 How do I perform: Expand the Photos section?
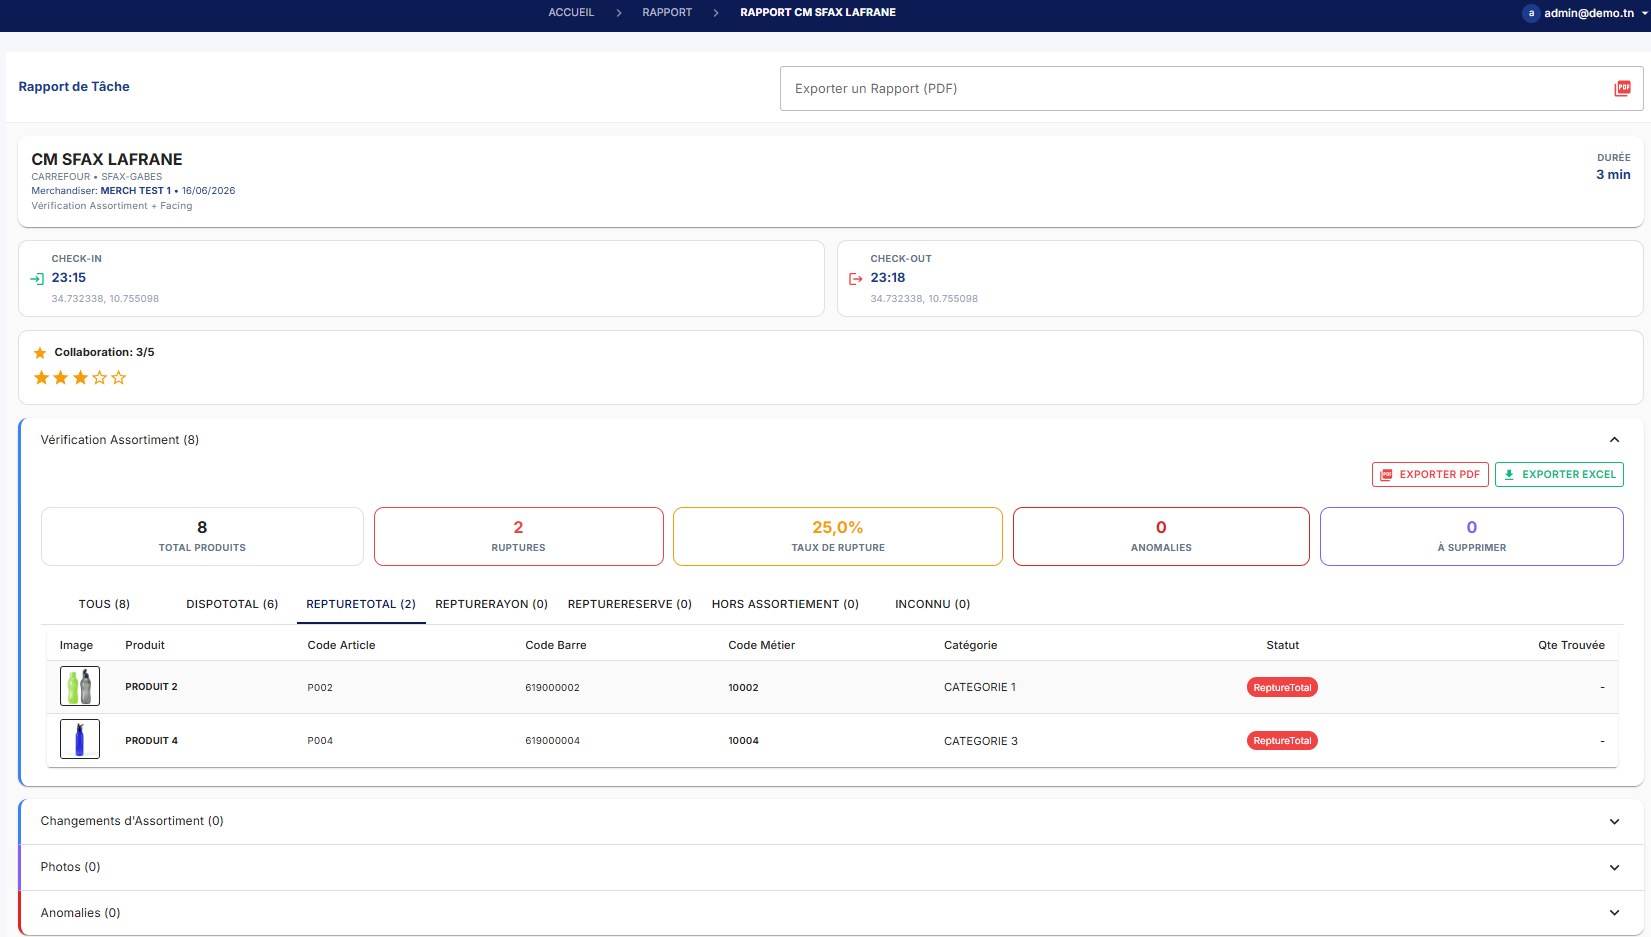pyautogui.click(x=1614, y=867)
